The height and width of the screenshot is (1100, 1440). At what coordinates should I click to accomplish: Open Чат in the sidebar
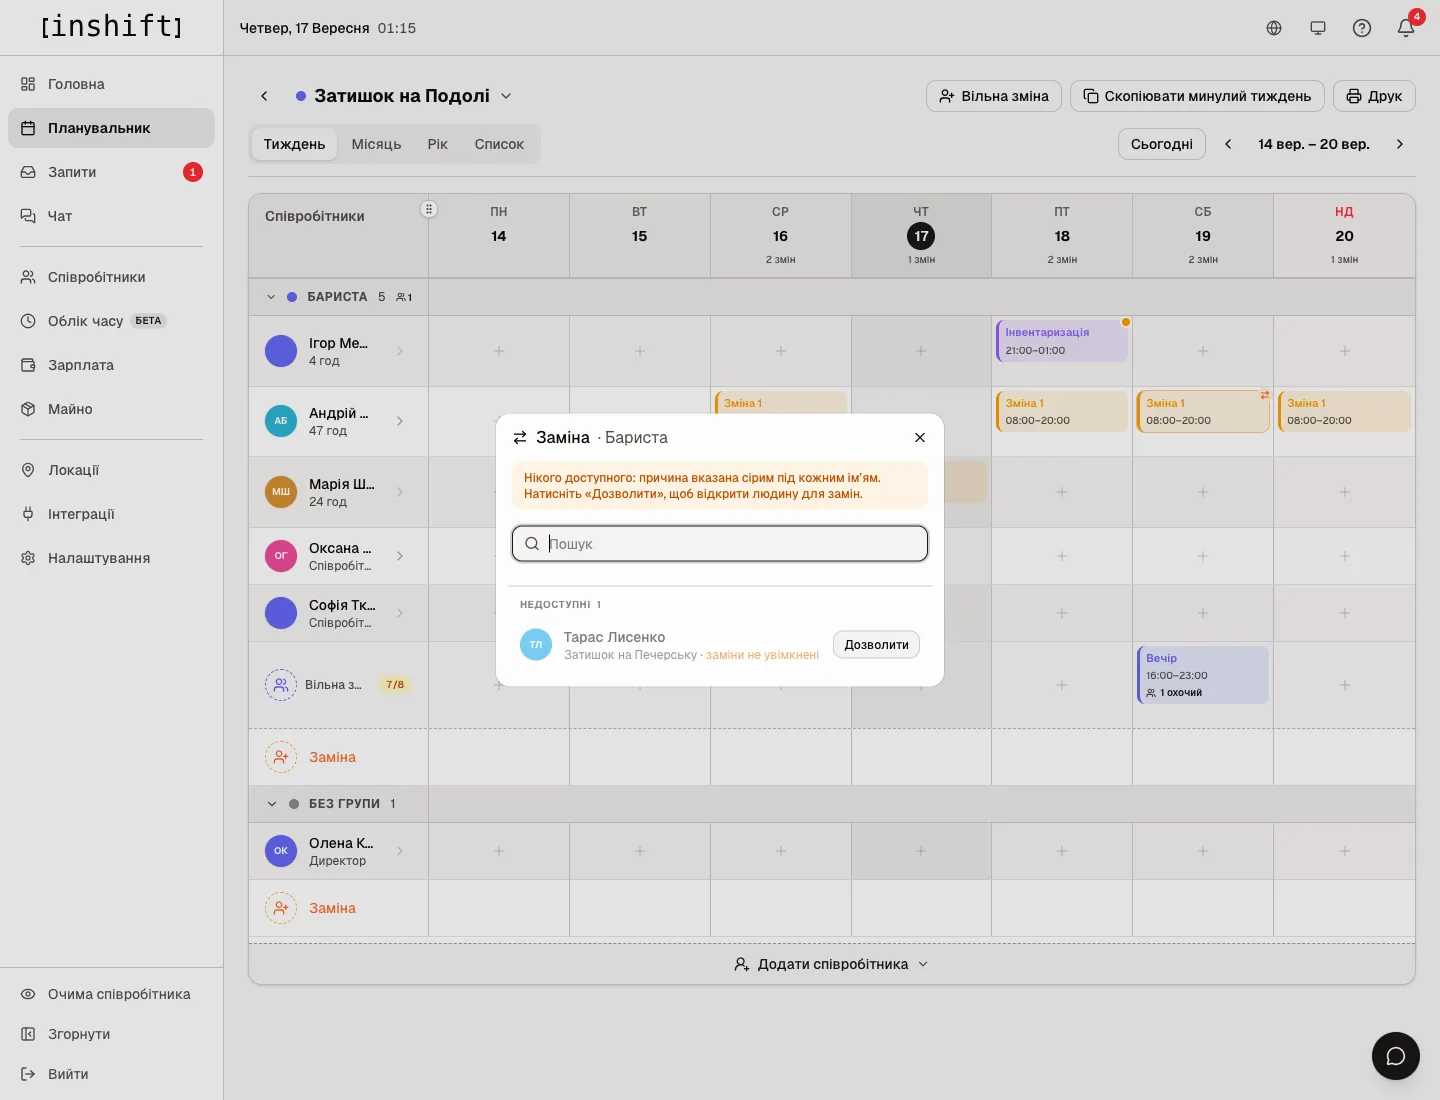click(x=111, y=216)
